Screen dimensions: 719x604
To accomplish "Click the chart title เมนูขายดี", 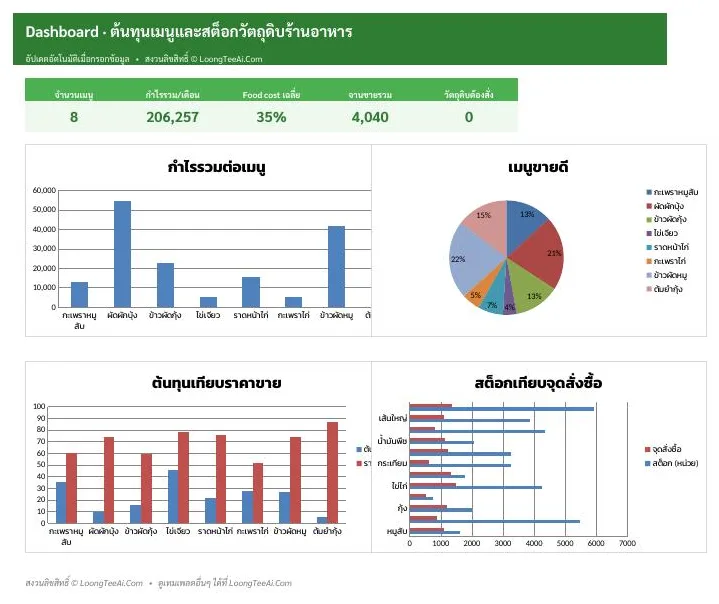I will (538, 167).
